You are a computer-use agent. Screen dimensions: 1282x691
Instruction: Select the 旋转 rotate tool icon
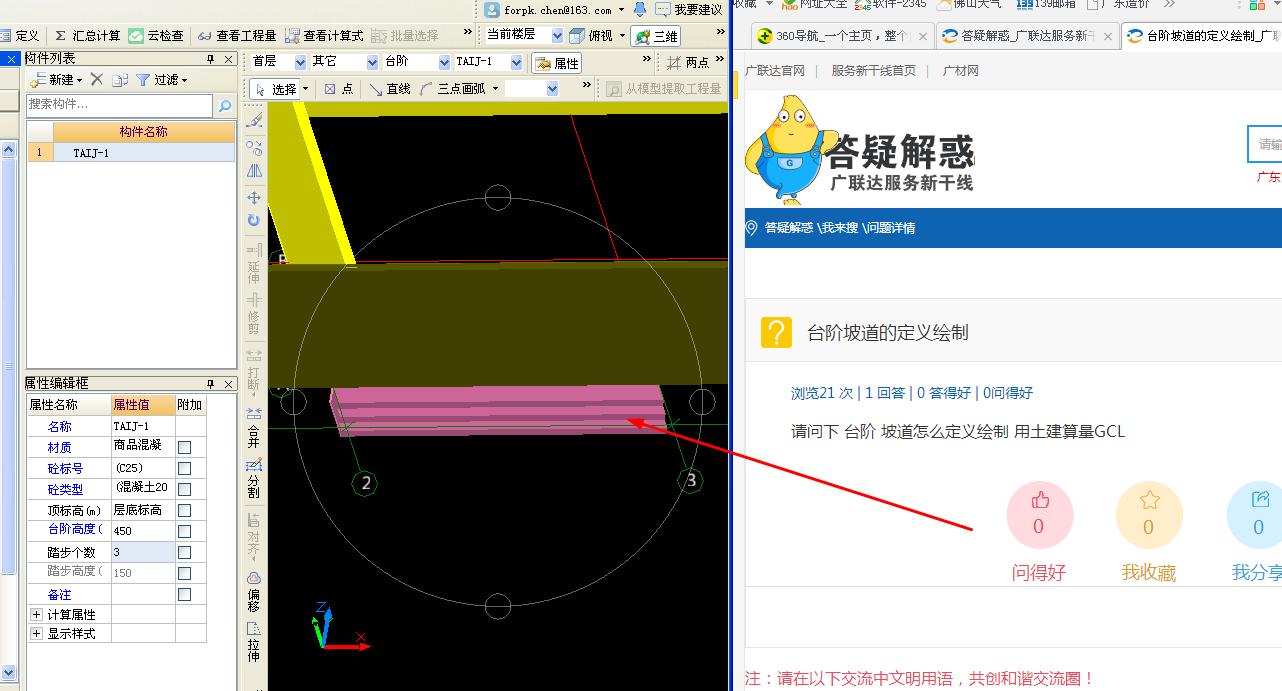coord(254,220)
